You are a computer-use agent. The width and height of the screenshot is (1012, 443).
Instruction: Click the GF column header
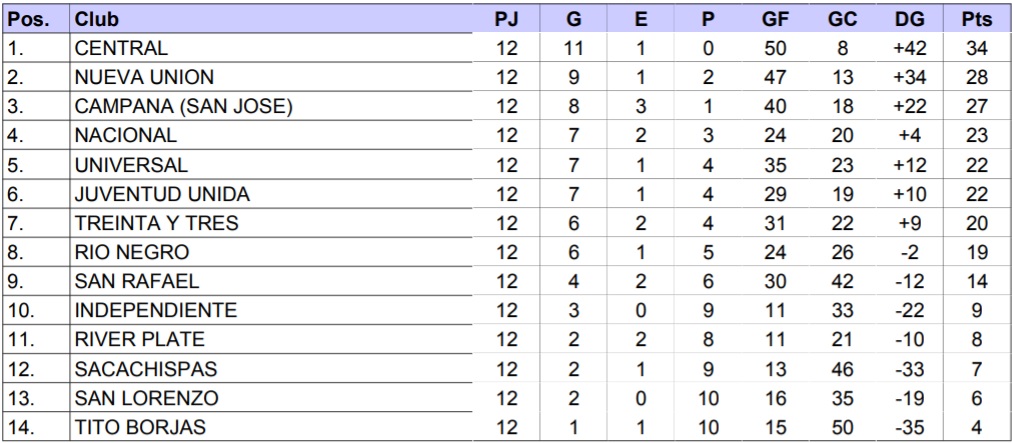pyautogui.click(x=775, y=19)
